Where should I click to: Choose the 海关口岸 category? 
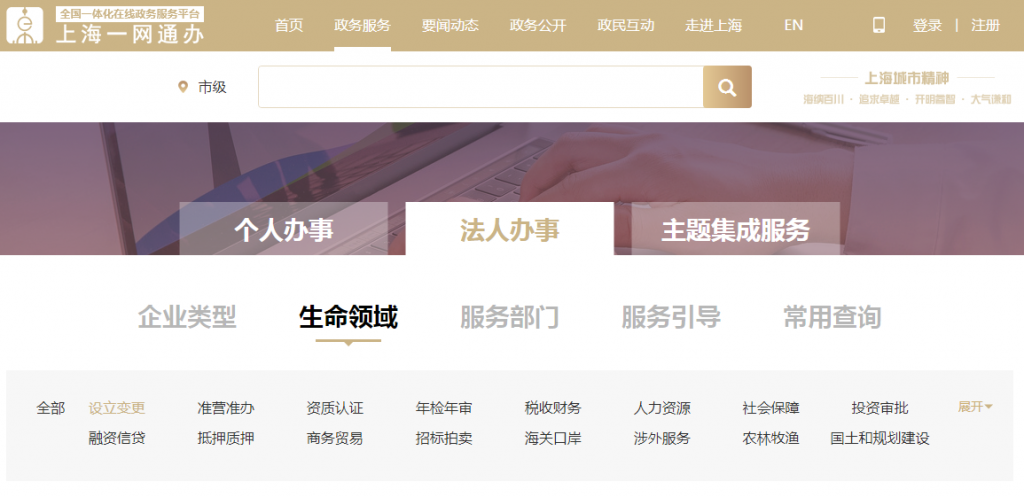pyautogui.click(x=553, y=438)
